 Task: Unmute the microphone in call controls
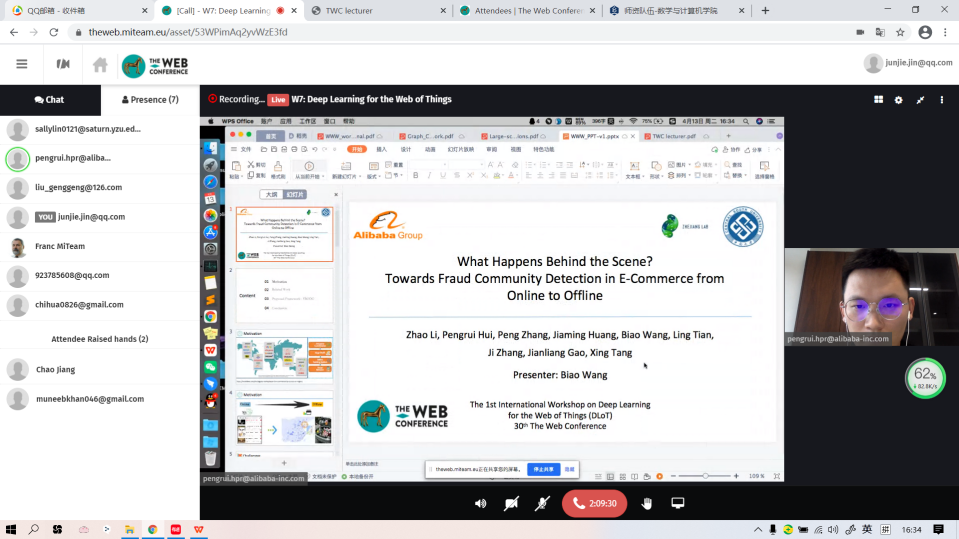coord(542,503)
